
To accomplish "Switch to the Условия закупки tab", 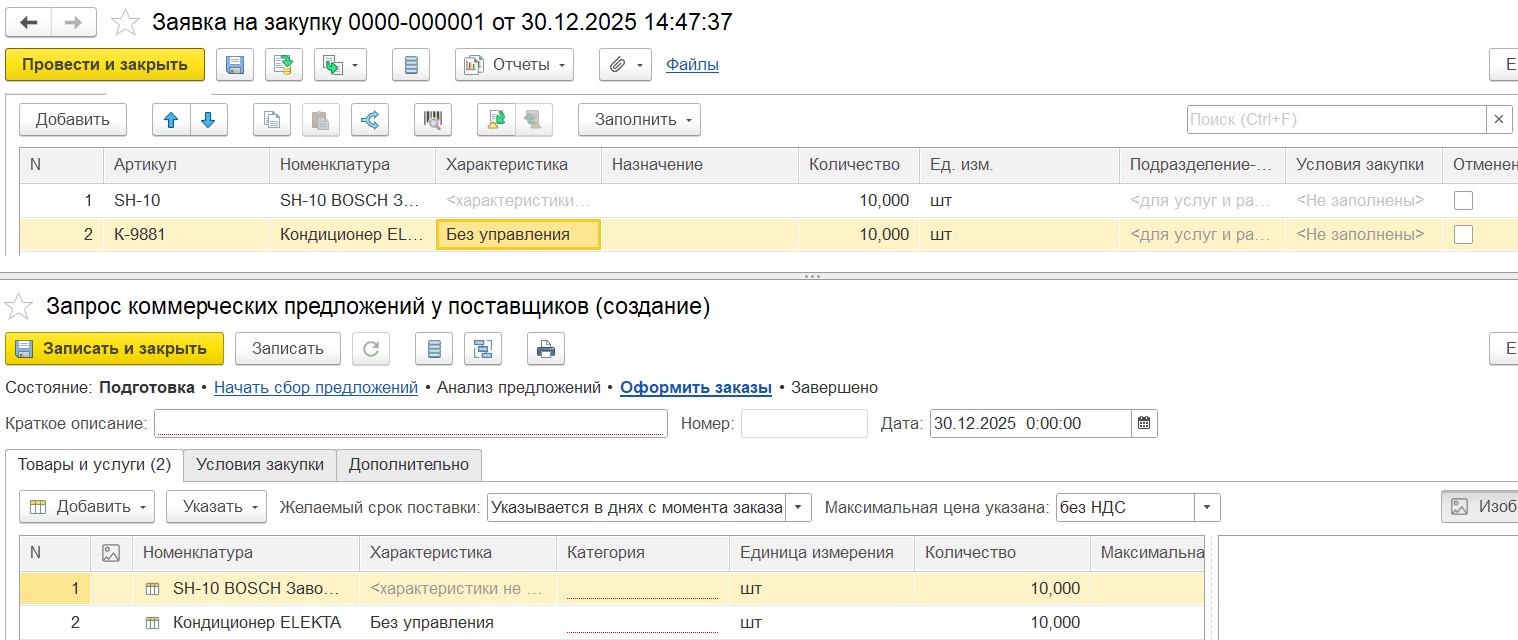I will pos(259,464).
